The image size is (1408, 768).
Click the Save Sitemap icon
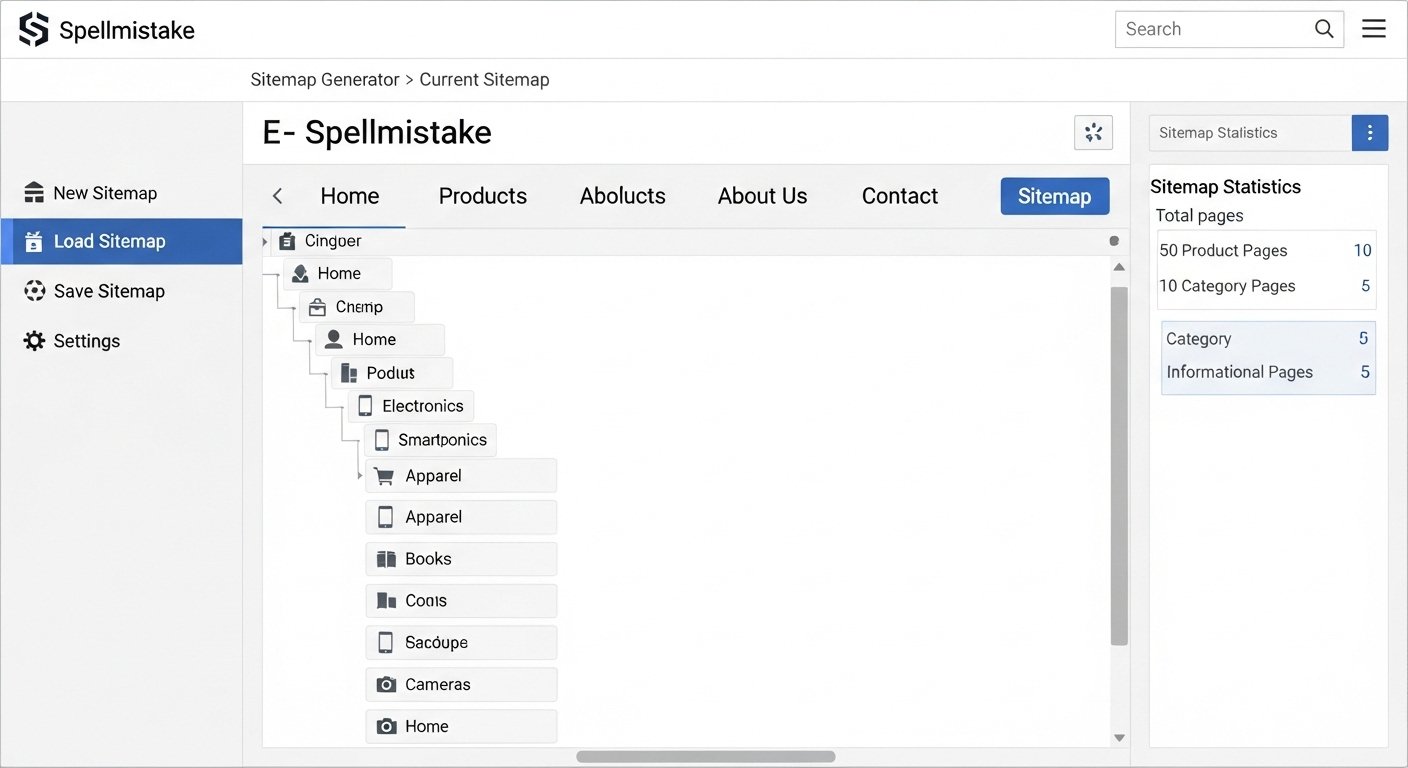[34, 291]
